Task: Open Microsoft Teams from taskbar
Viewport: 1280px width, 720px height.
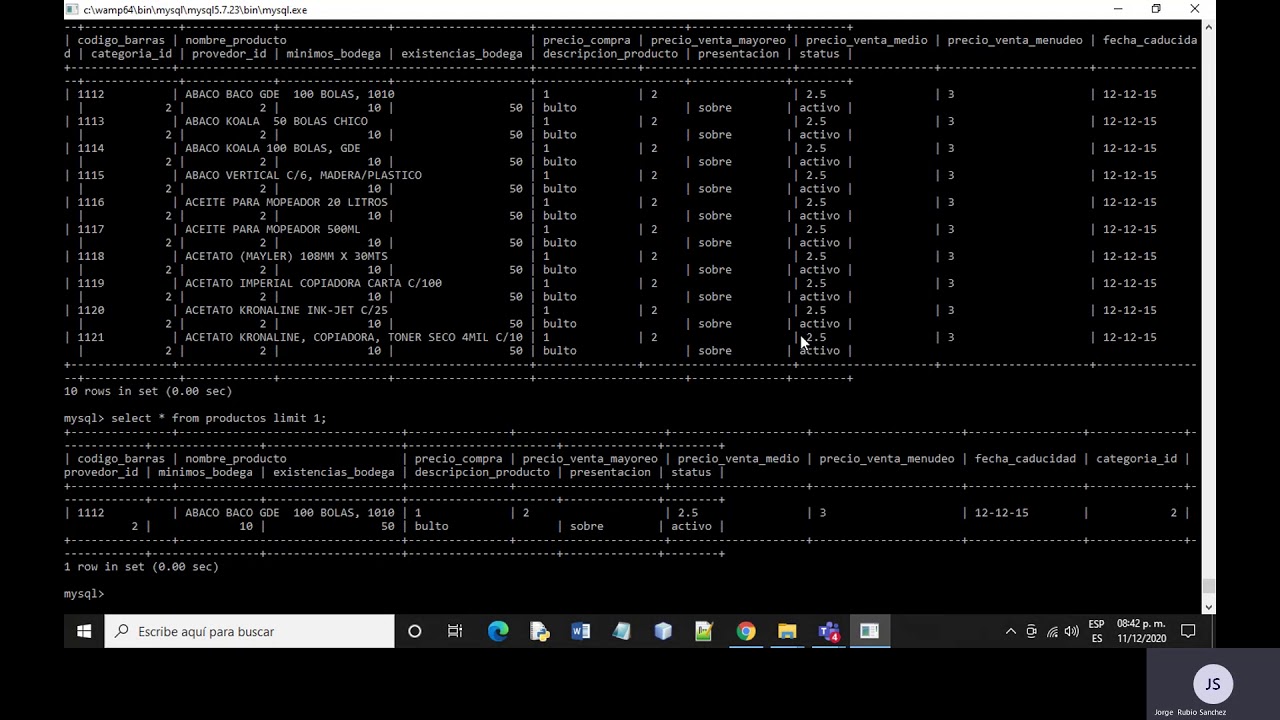Action: pos(829,631)
